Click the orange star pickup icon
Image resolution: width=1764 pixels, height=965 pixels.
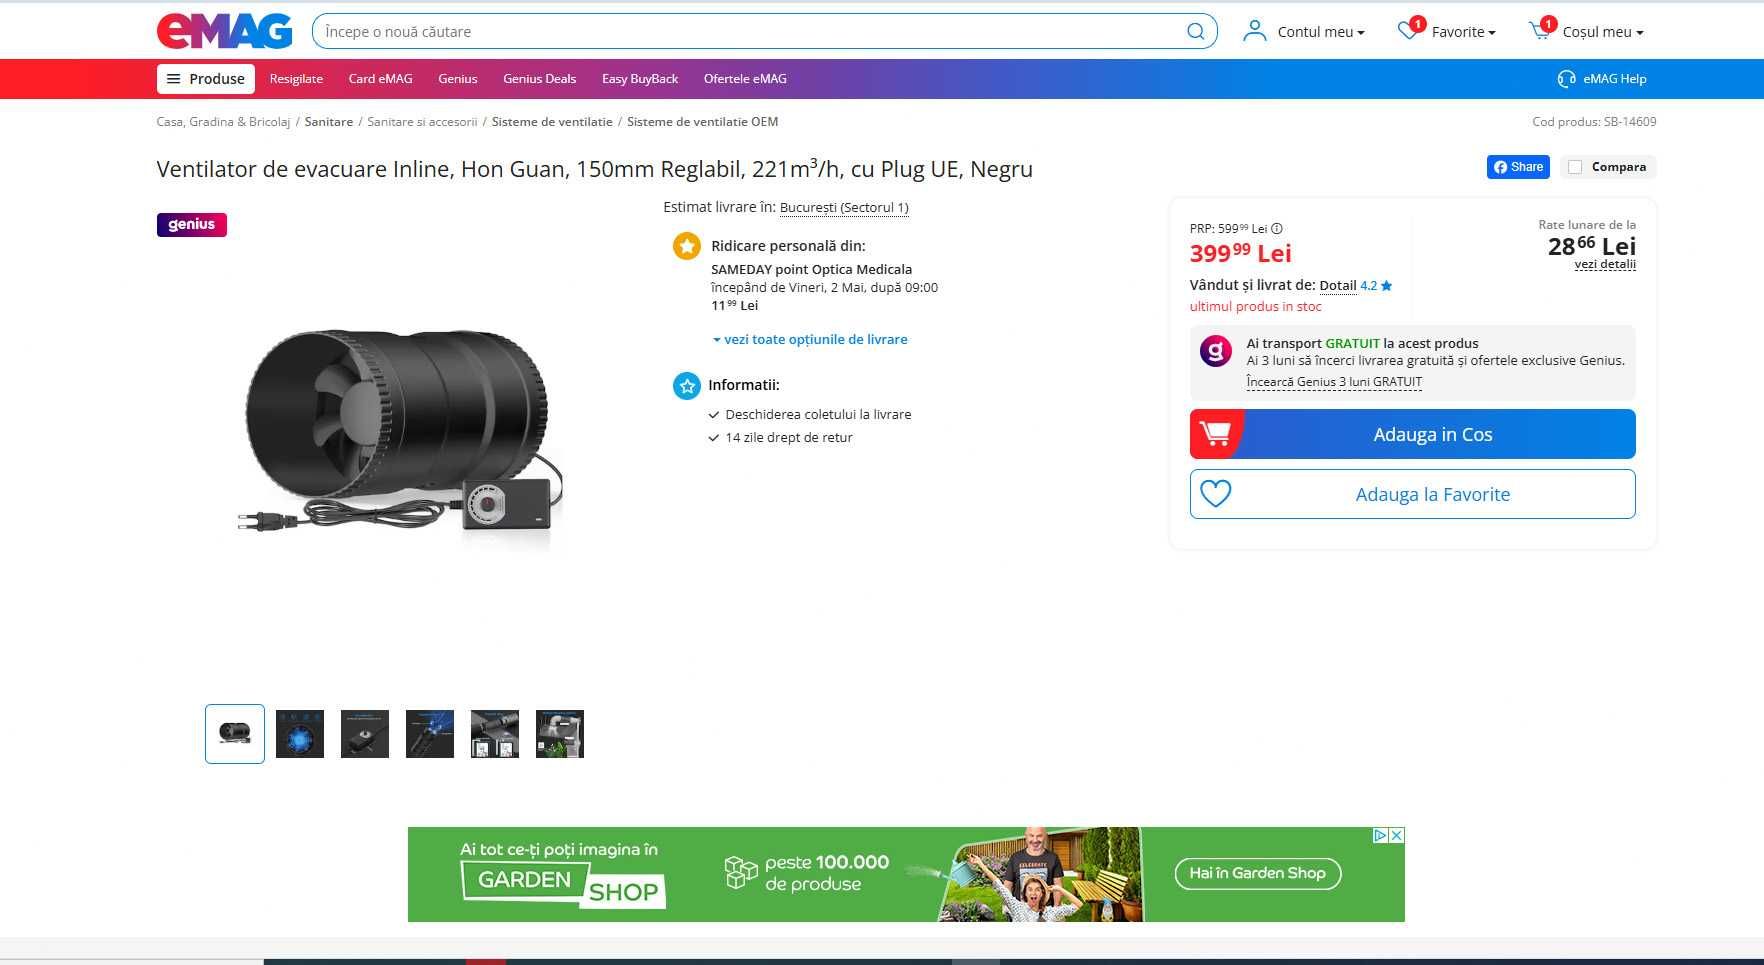tap(687, 246)
